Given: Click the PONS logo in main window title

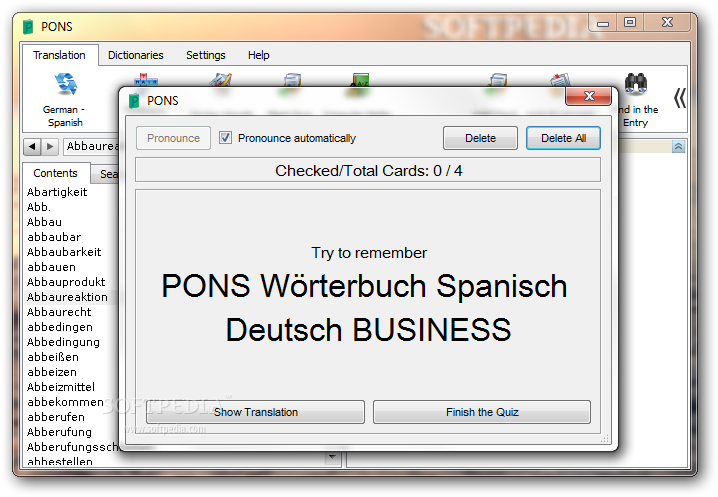Looking at the screenshot, I should coord(28,27).
